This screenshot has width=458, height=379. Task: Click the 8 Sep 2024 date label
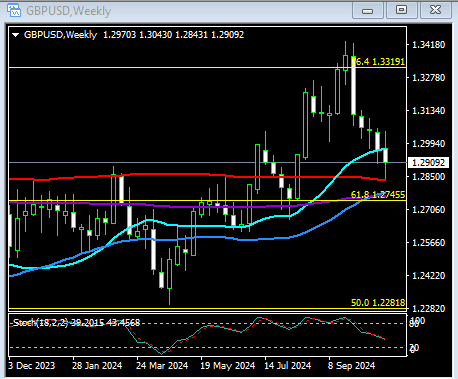click(x=351, y=366)
